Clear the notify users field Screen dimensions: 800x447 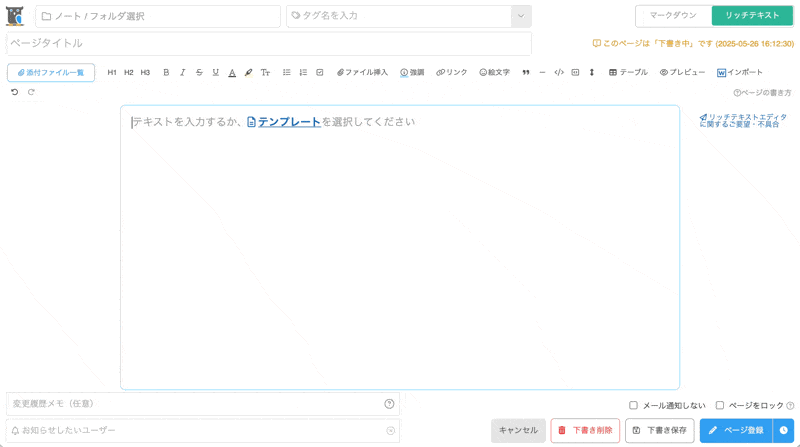point(390,431)
